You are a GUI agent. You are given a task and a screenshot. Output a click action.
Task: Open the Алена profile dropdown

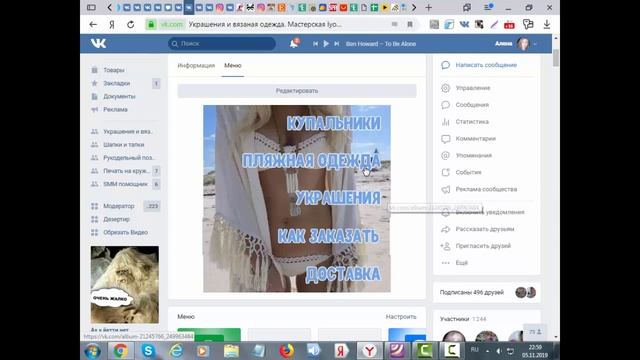click(516, 44)
